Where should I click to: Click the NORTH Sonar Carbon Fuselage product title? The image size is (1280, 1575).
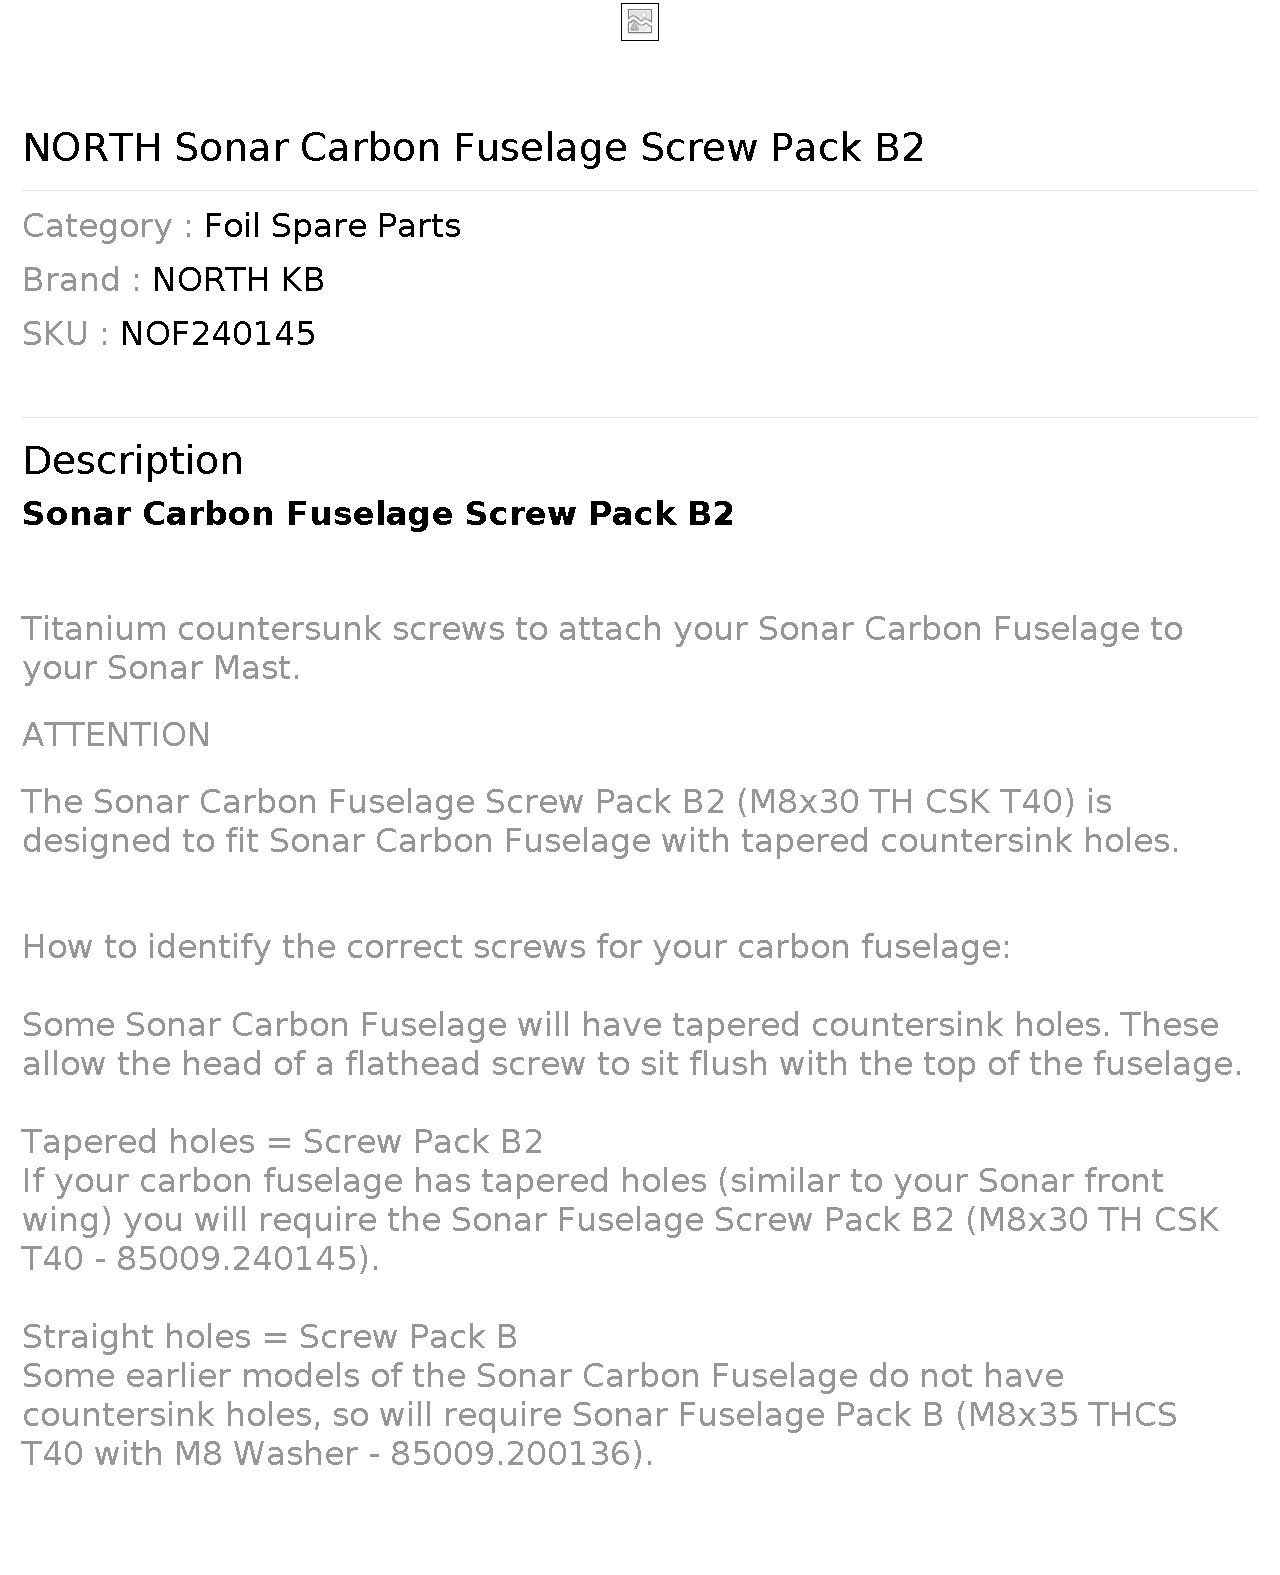473,147
